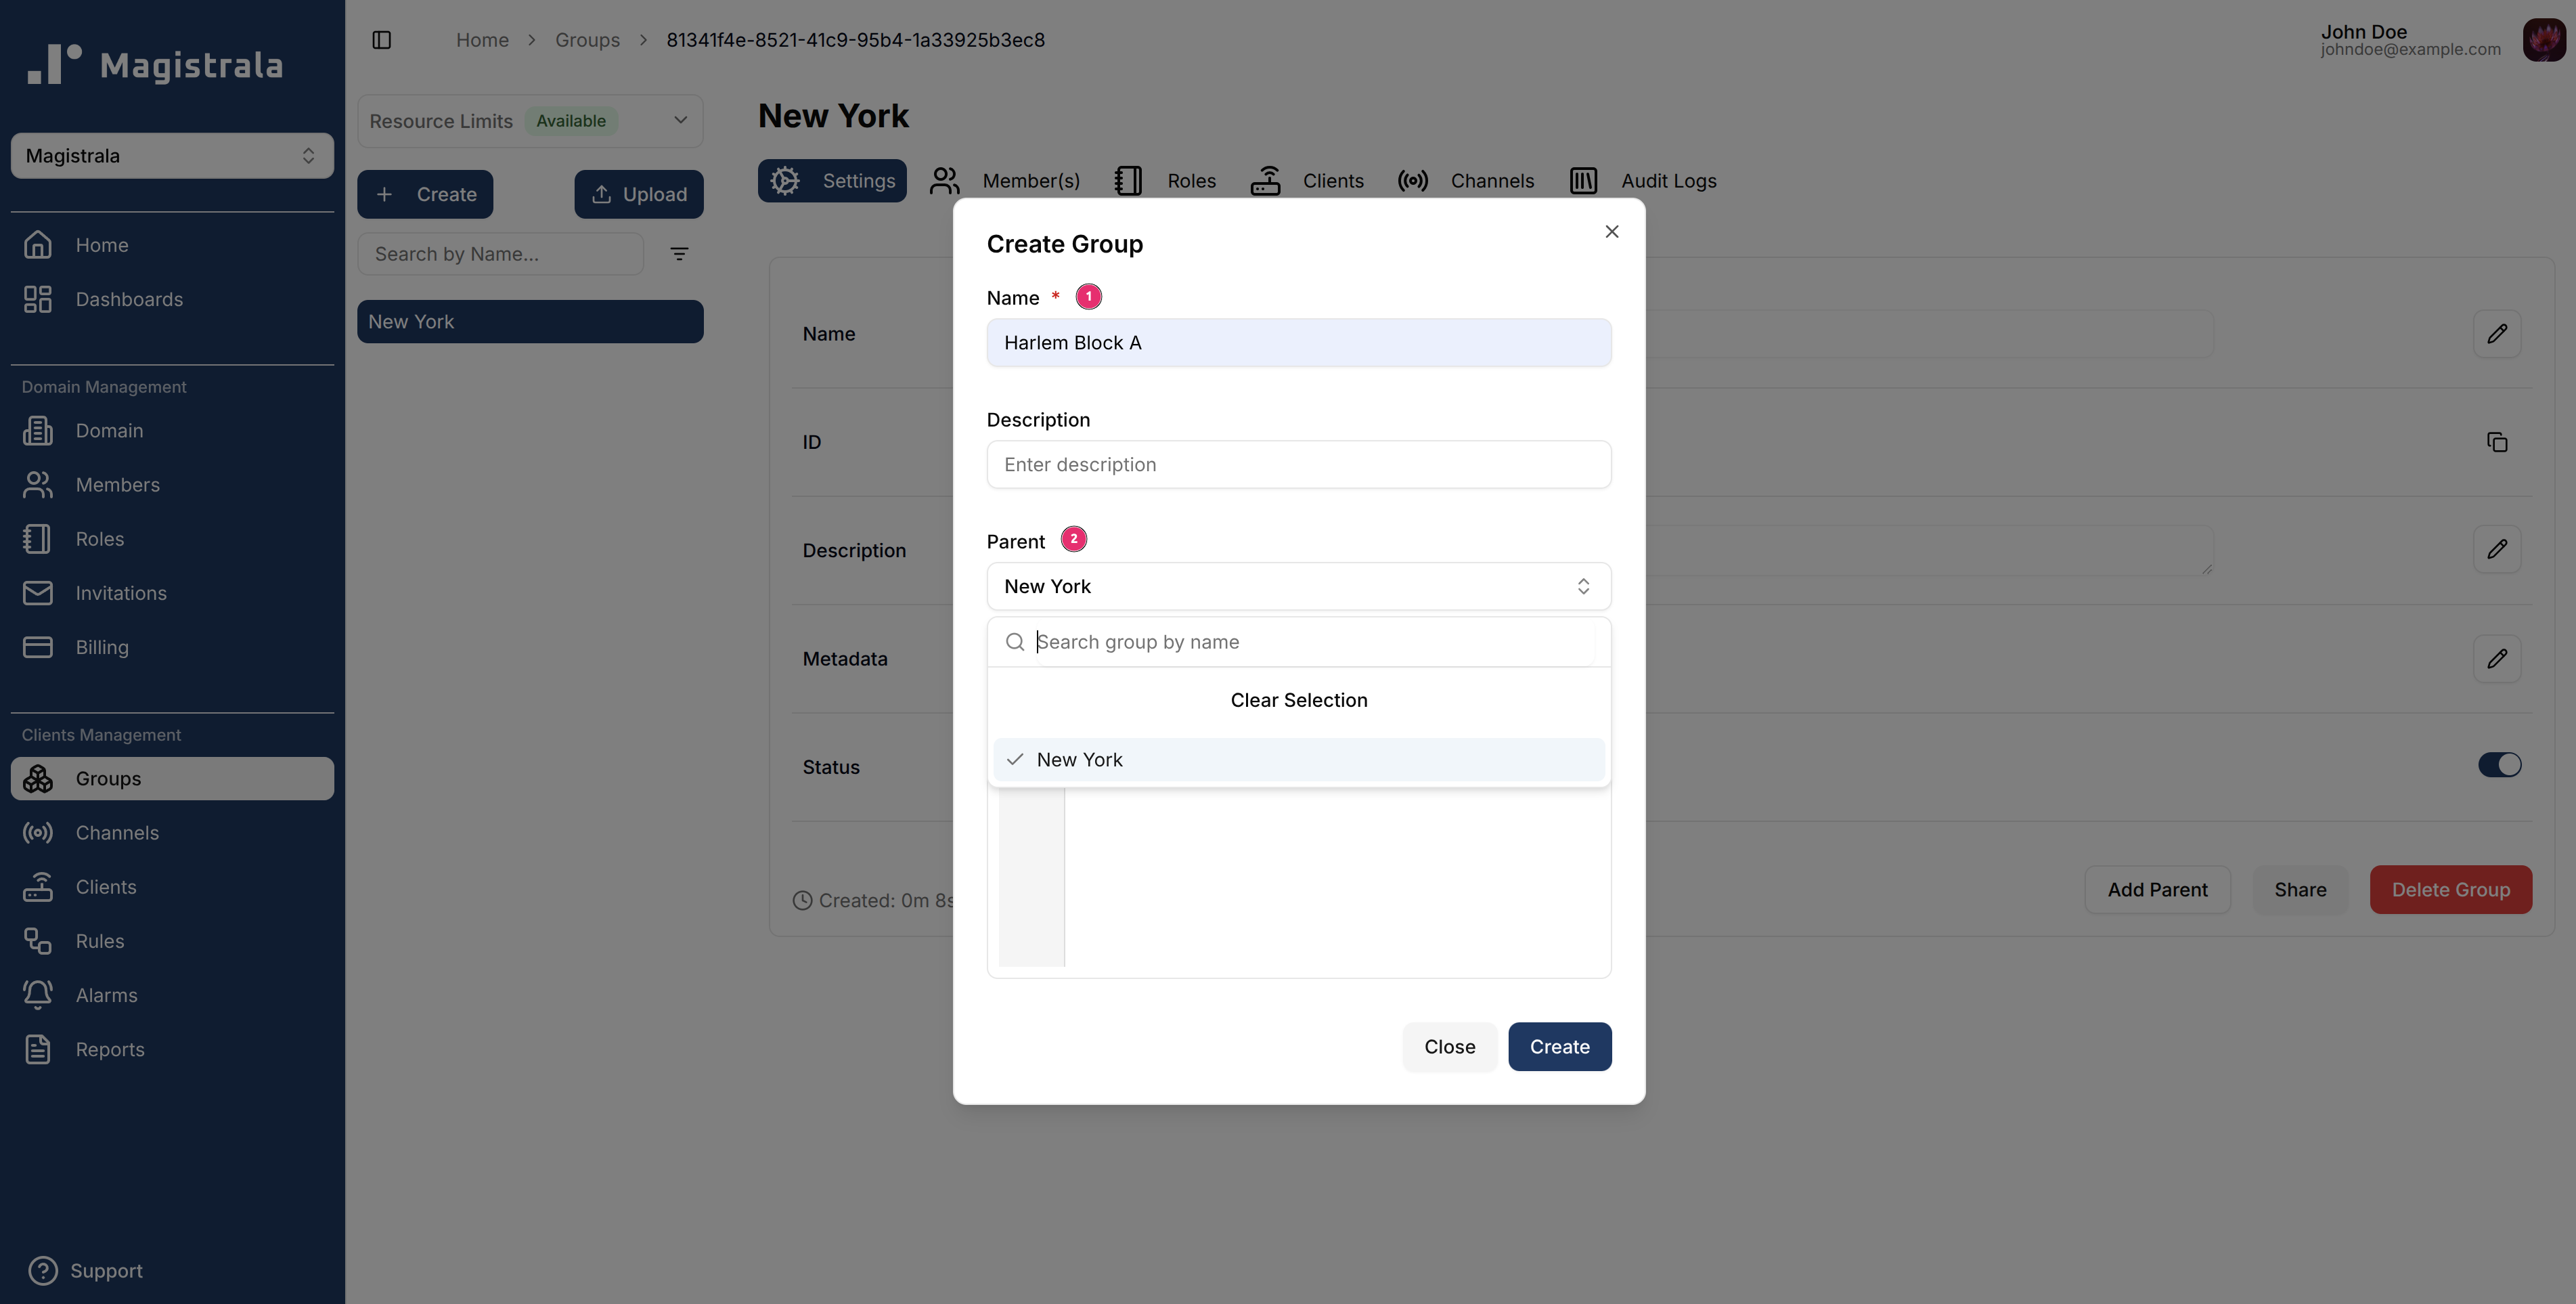Expand the Magistrala workspace selector
The height and width of the screenshot is (1304, 2576).
[171, 155]
